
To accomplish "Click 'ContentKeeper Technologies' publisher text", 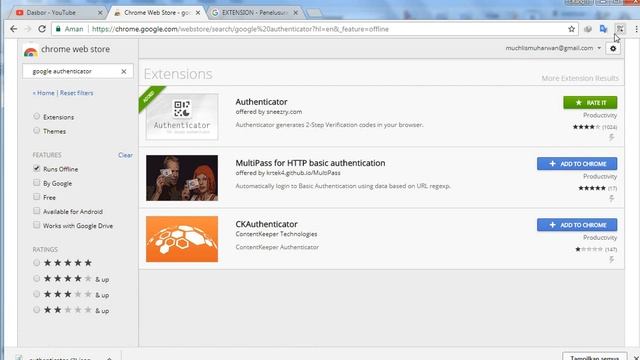I will (276, 234).
